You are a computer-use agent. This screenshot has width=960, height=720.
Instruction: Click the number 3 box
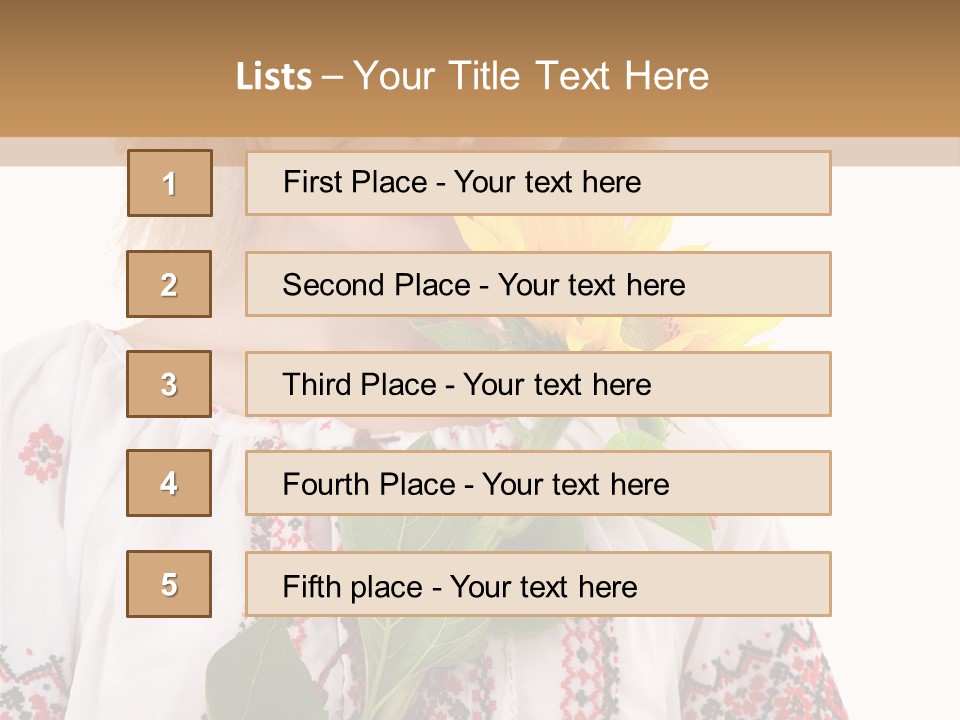point(169,384)
